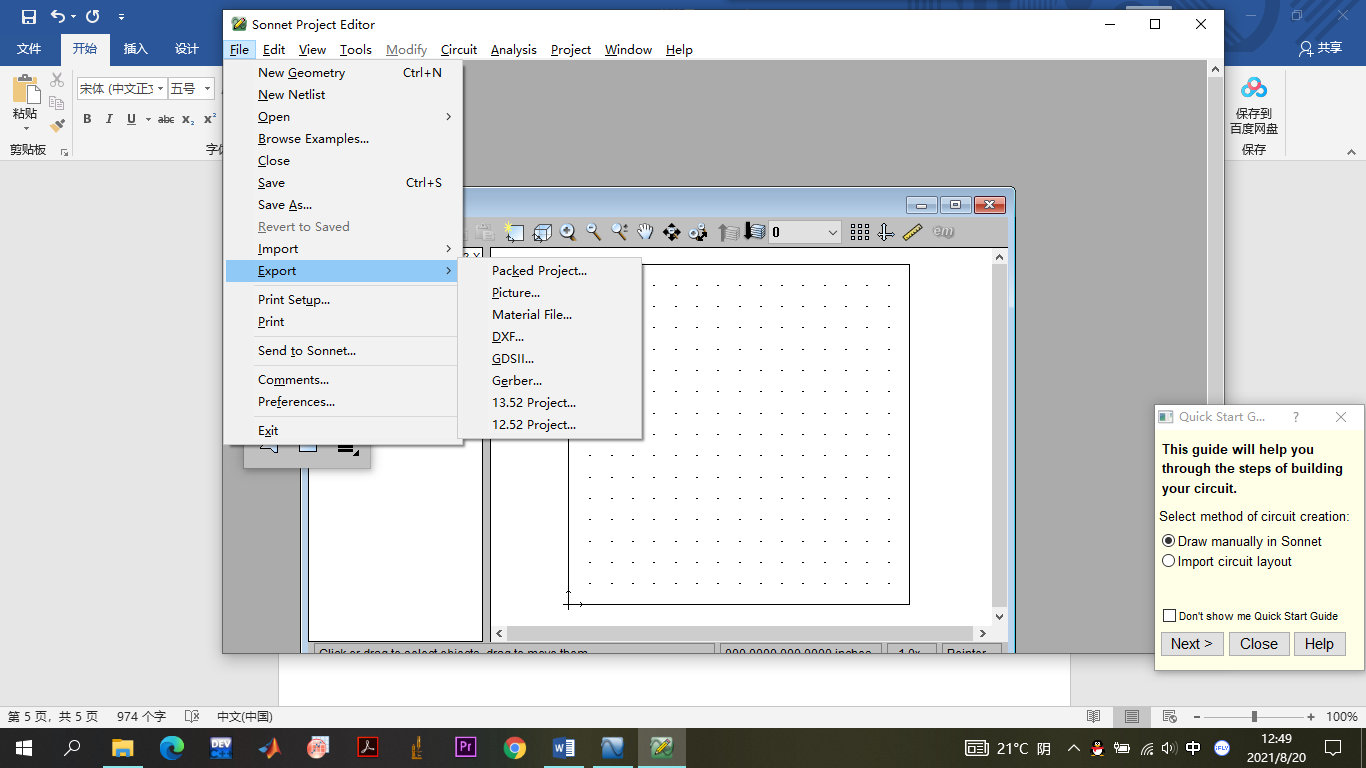Open Premiere Pro from the taskbar
1366x768 pixels.
pyautogui.click(x=466, y=747)
